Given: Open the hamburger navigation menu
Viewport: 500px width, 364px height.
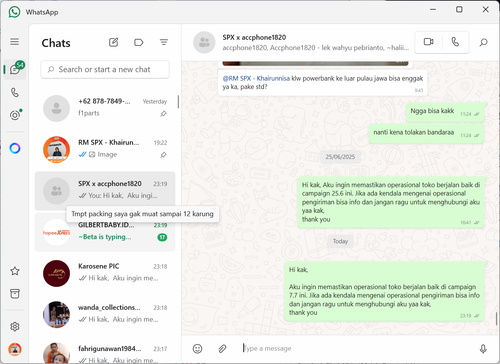Looking at the screenshot, I should 14,42.
